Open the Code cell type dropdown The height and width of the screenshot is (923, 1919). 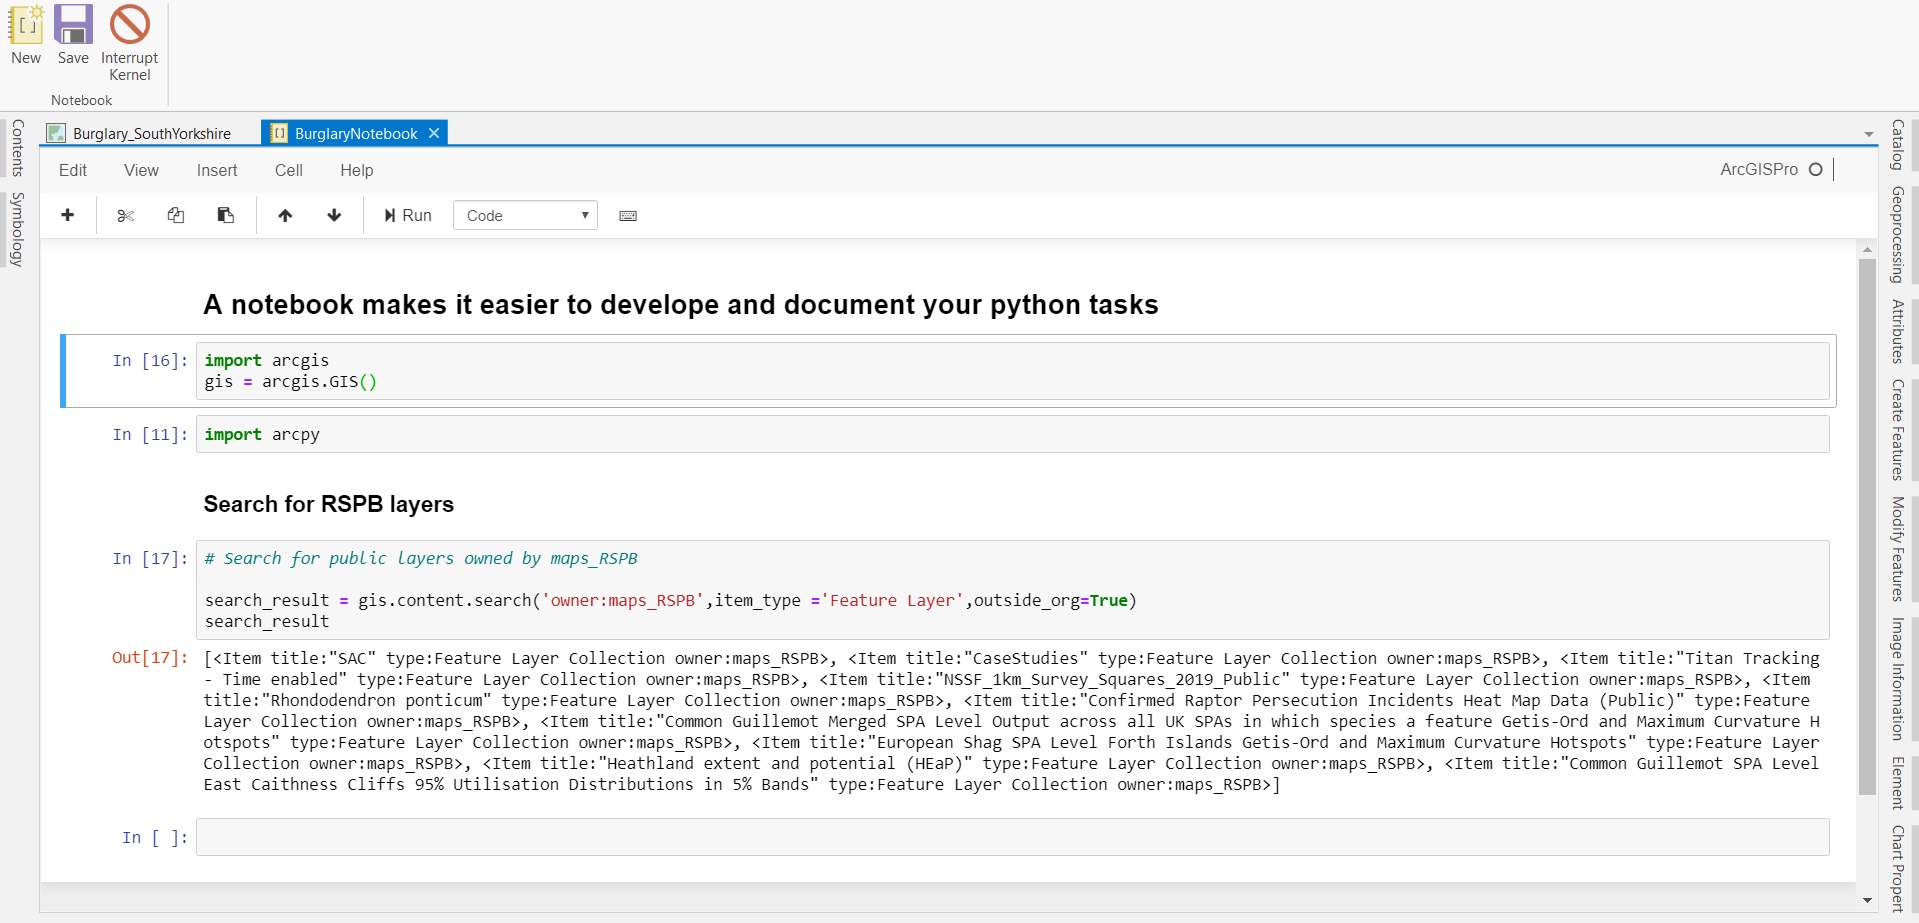tap(525, 215)
